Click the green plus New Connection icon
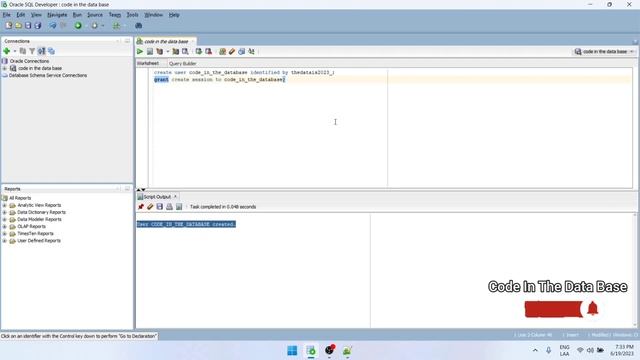 click(x=7, y=51)
